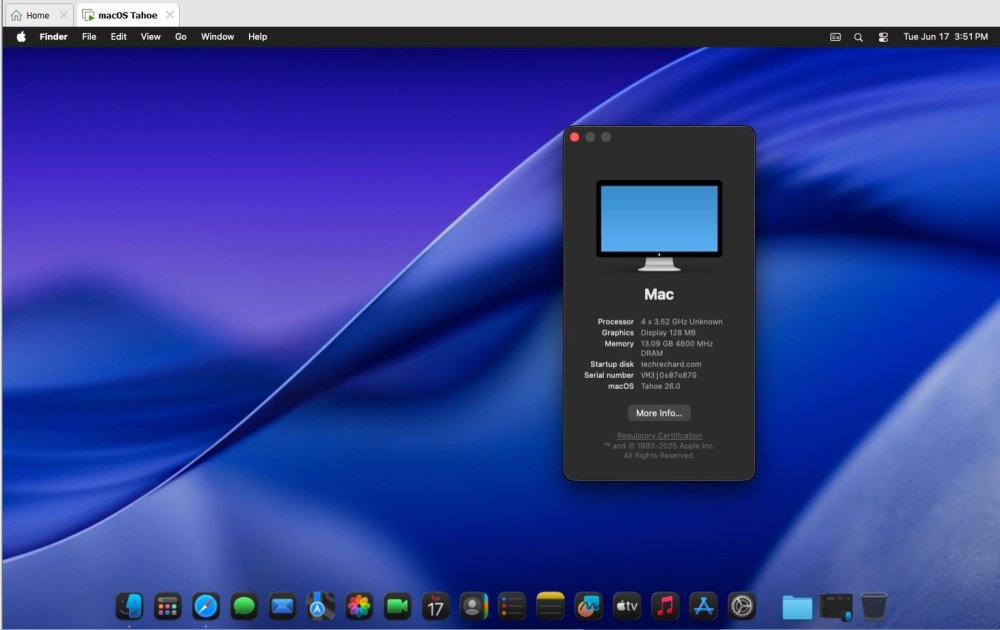Click the More Info... button
This screenshot has width=1000, height=630.
pos(659,413)
